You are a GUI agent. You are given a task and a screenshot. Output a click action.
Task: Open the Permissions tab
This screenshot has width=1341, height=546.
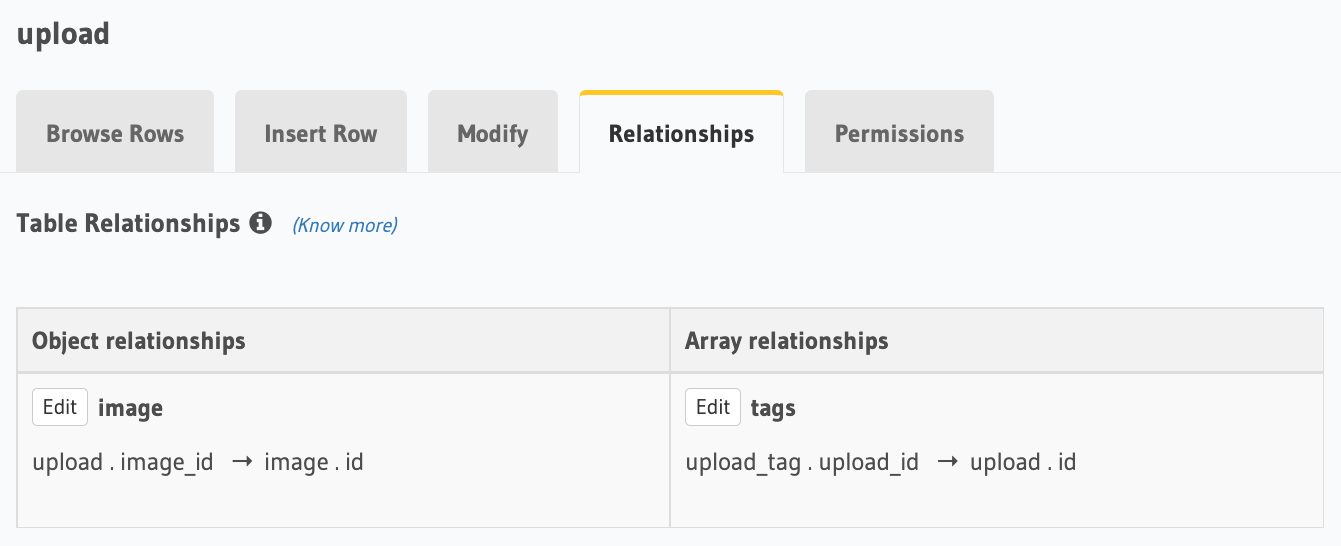pyautogui.click(x=900, y=132)
